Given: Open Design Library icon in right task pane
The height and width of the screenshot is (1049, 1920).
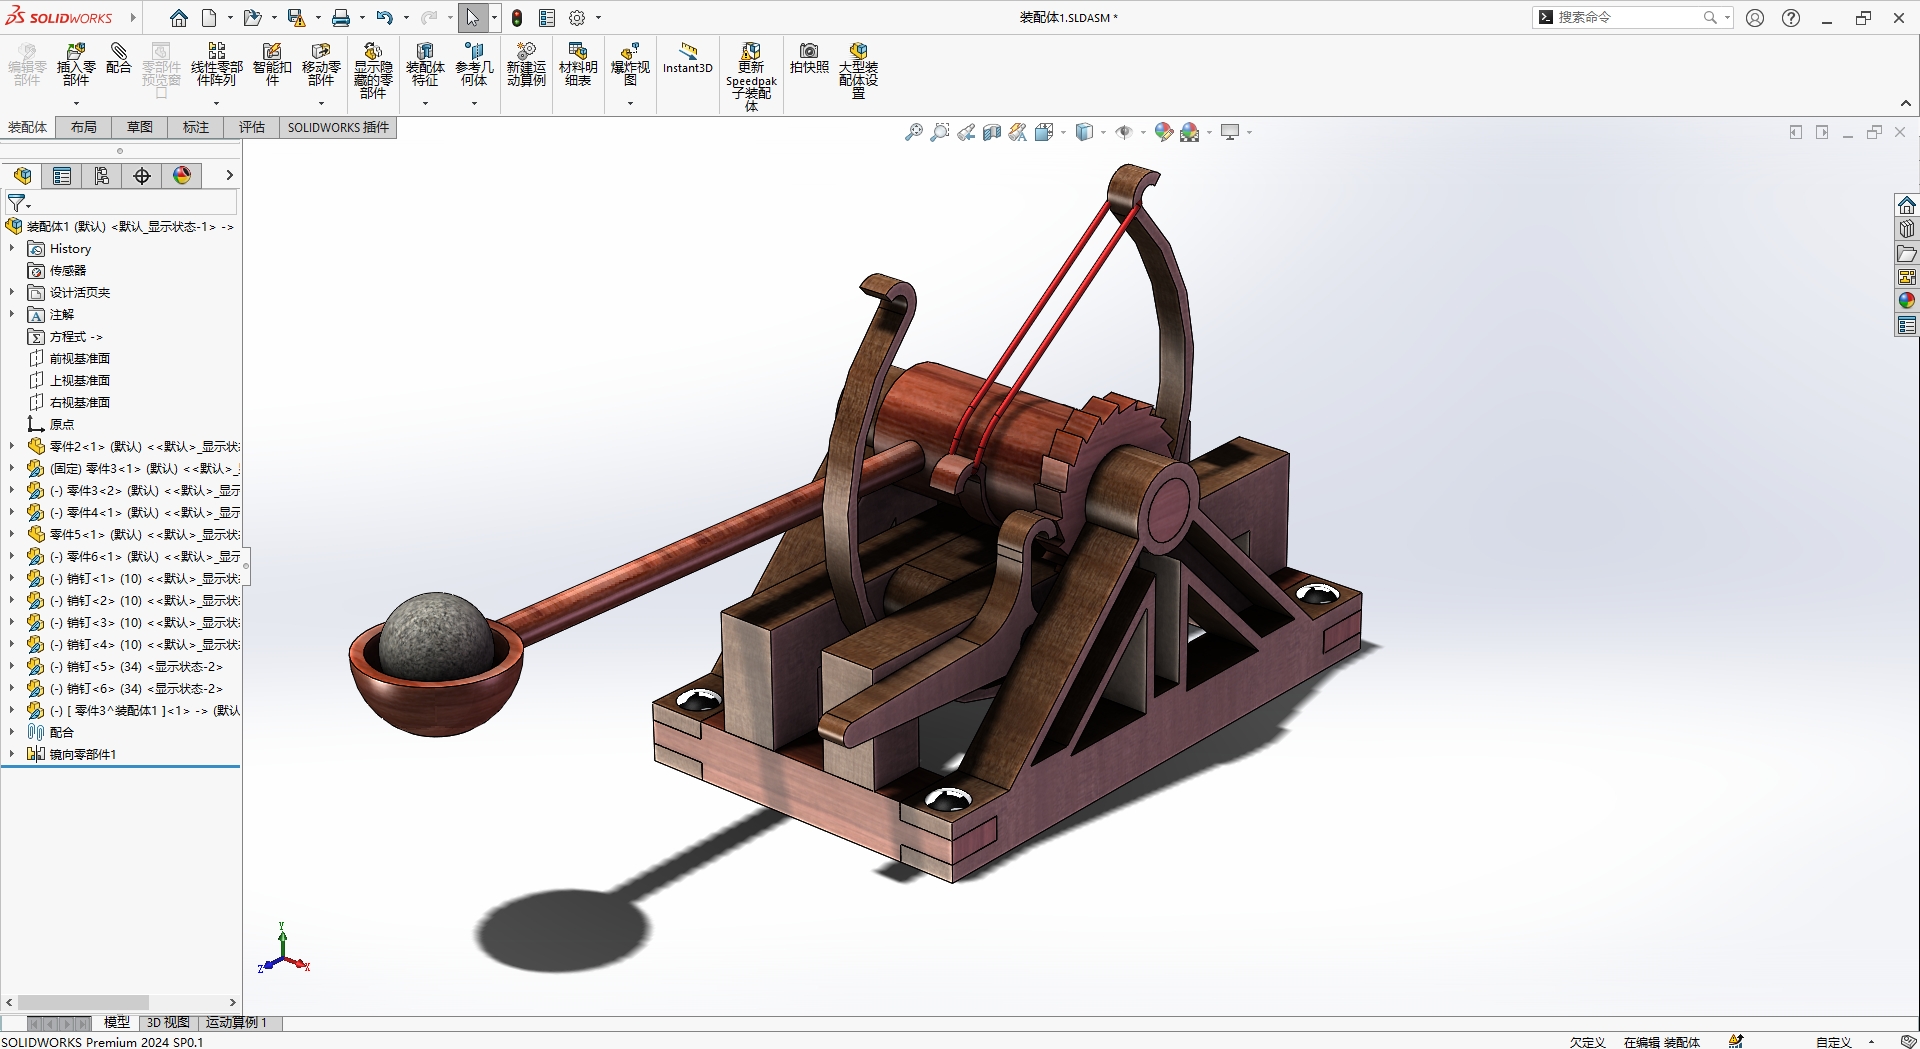Looking at the screenshot, I should pos(1907,229).
